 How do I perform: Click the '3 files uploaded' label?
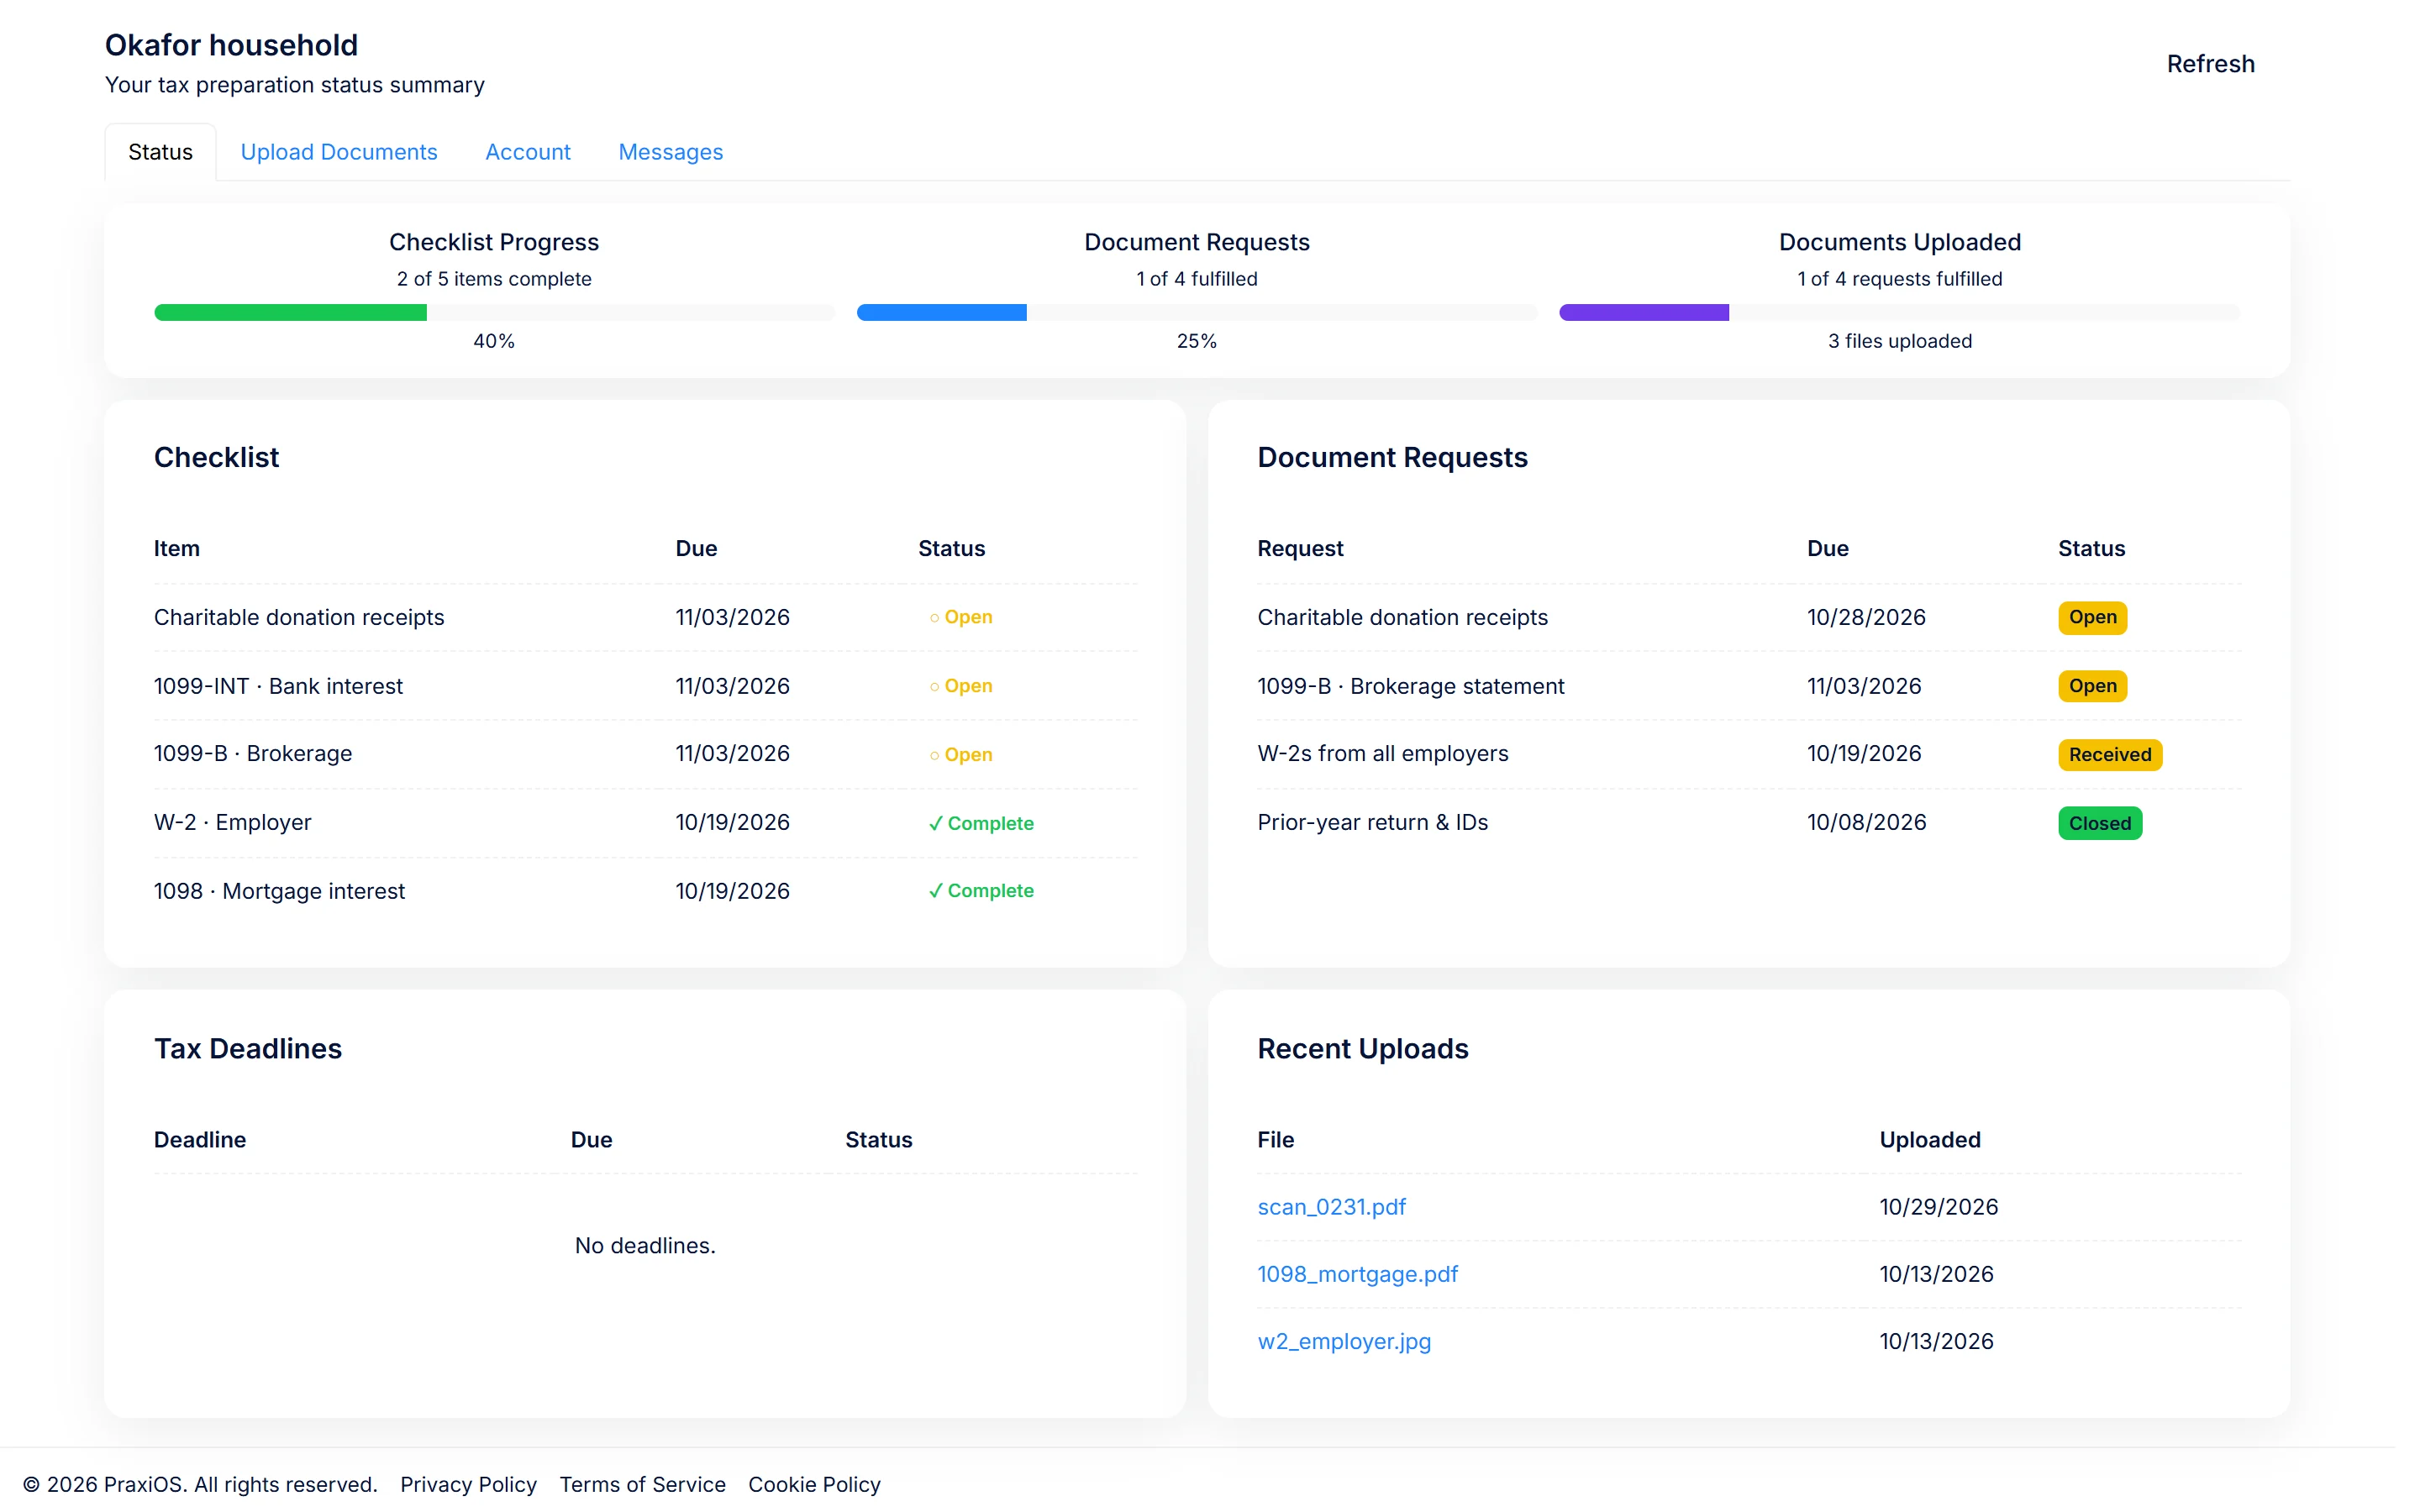[x=1899, y=341]
